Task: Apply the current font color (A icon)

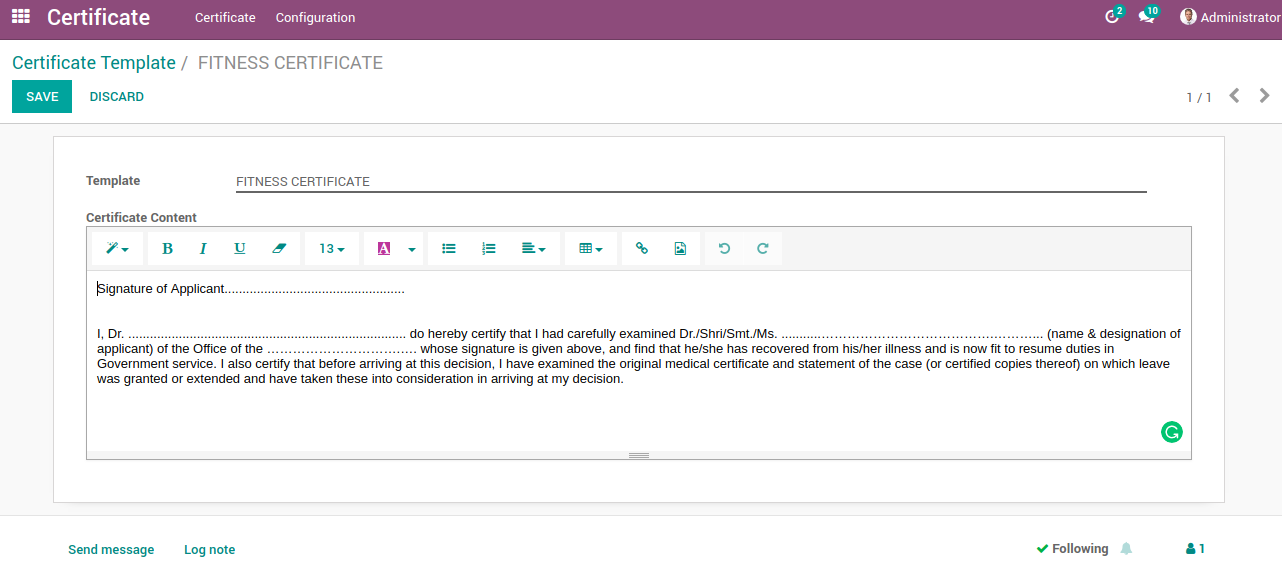Action: click(x=383, y=249)
